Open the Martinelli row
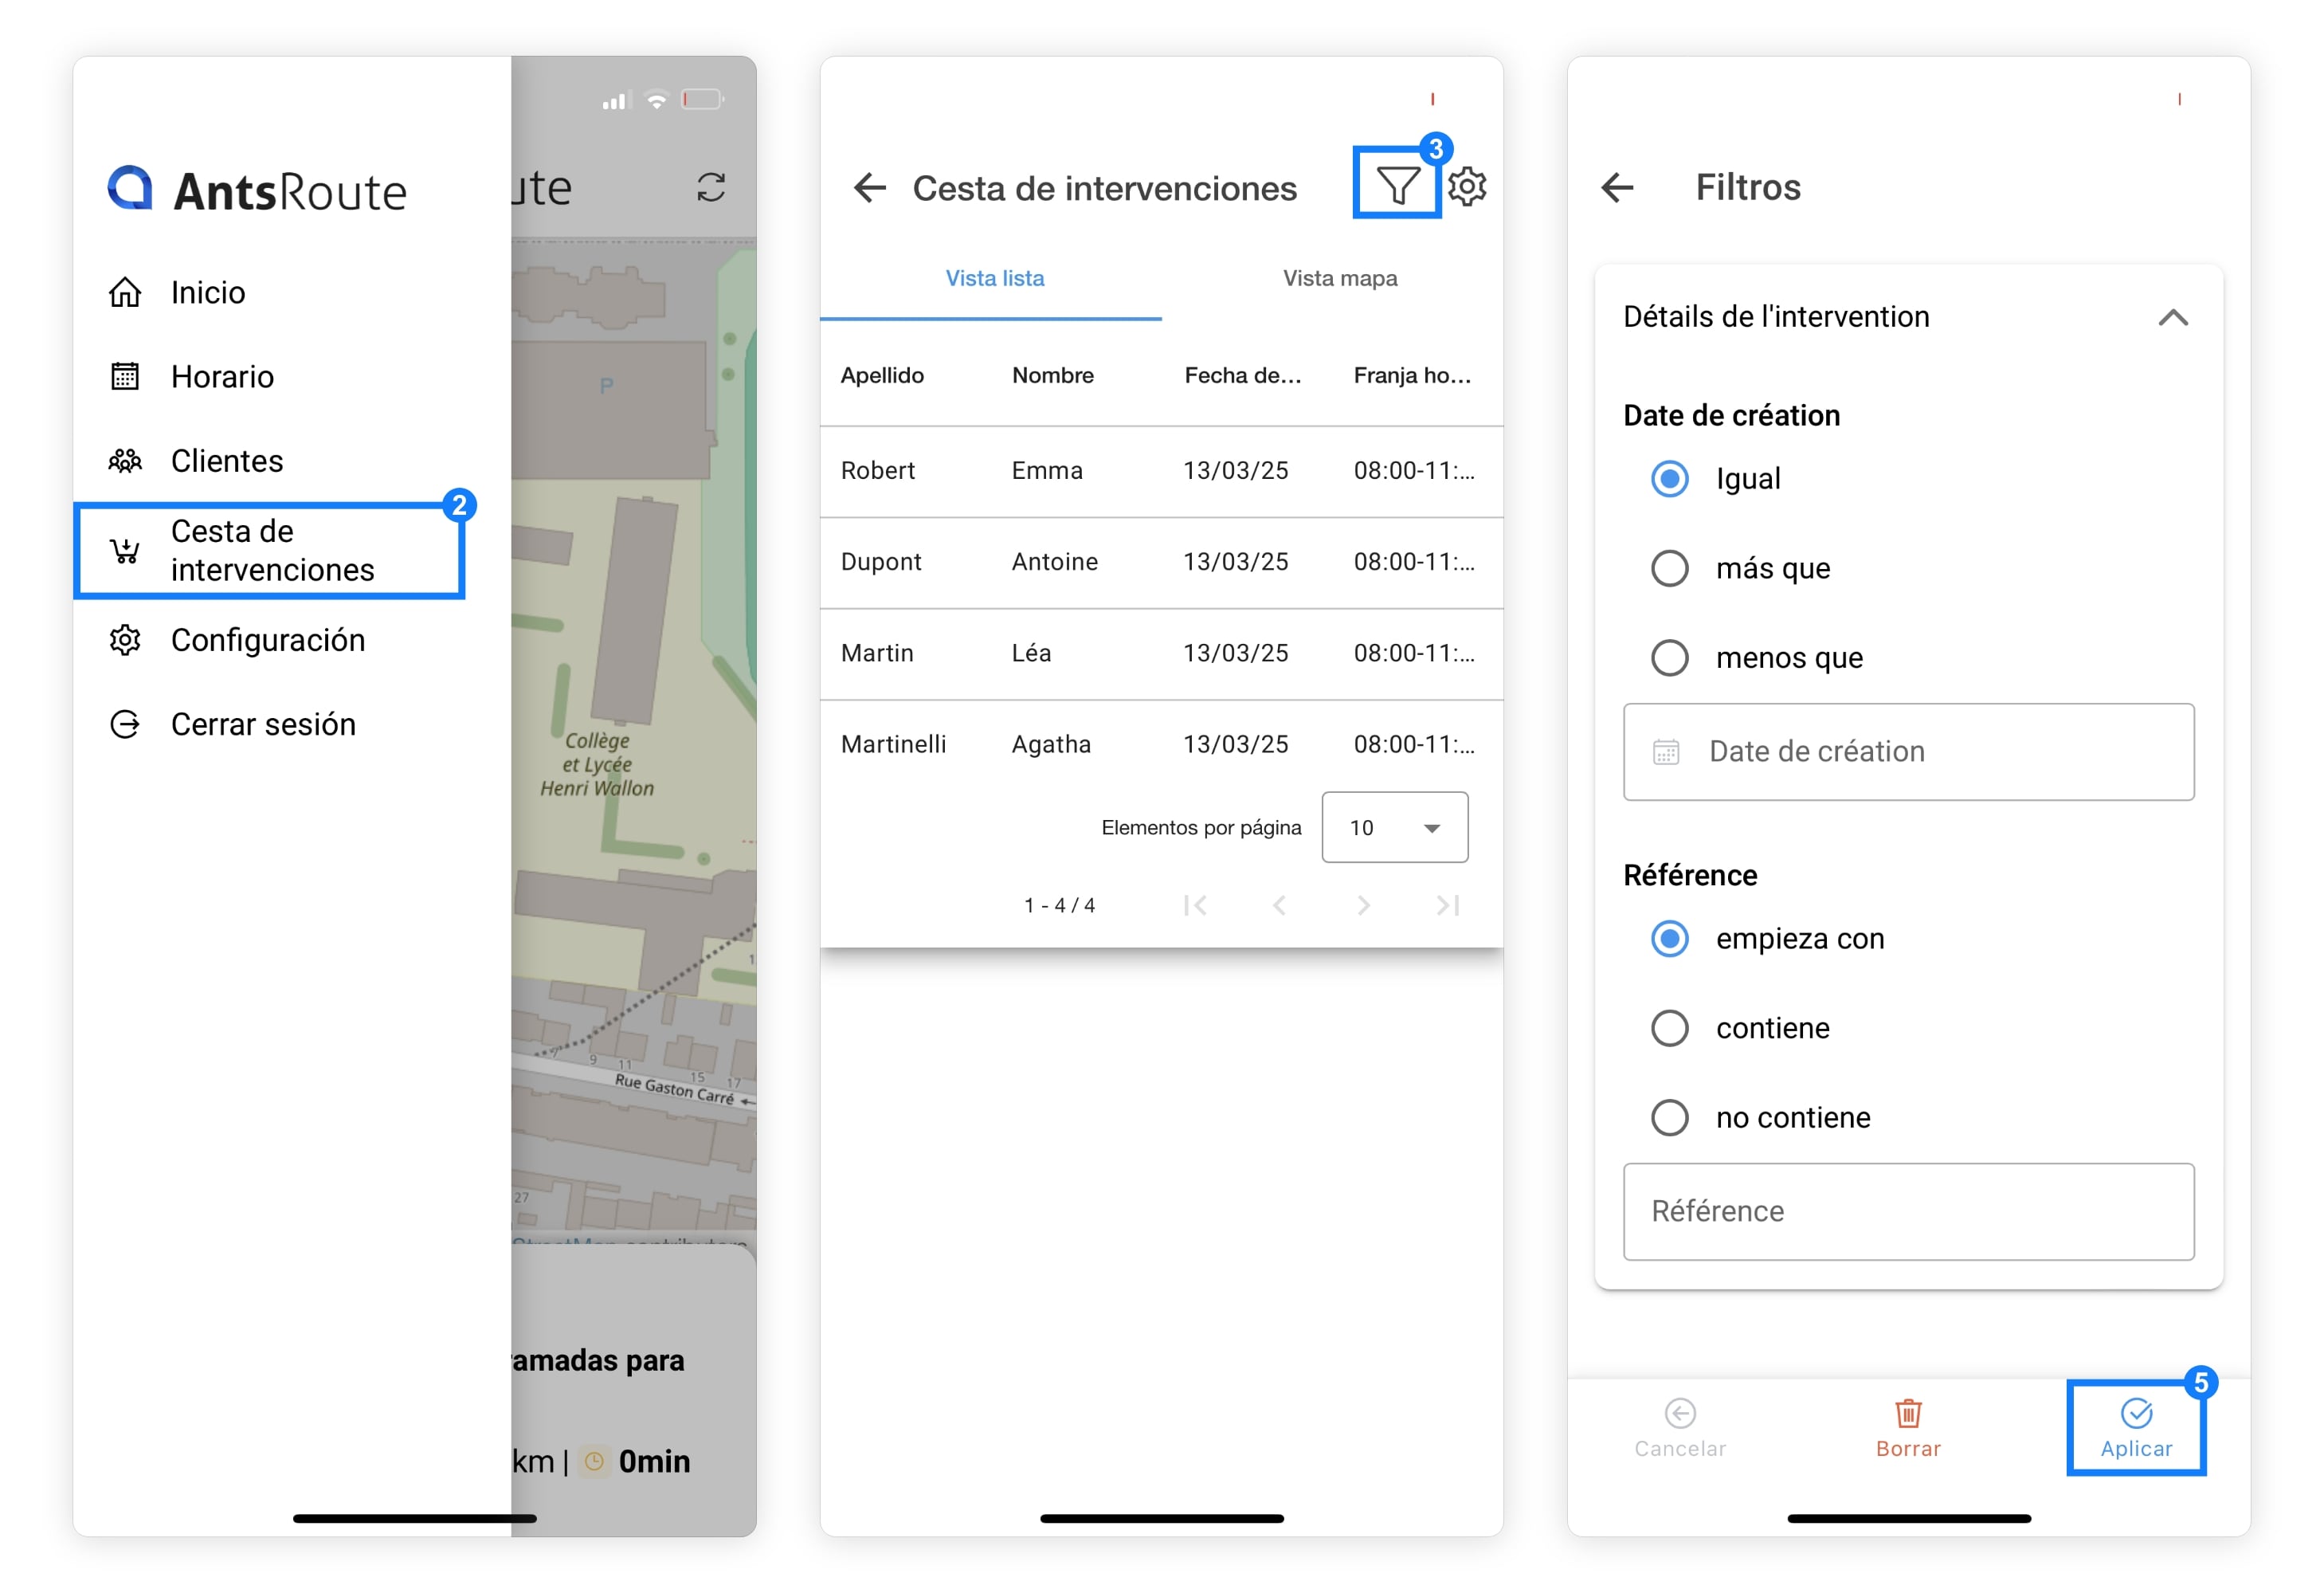Screen dimensions: 2324x1593 (1161, 744)
